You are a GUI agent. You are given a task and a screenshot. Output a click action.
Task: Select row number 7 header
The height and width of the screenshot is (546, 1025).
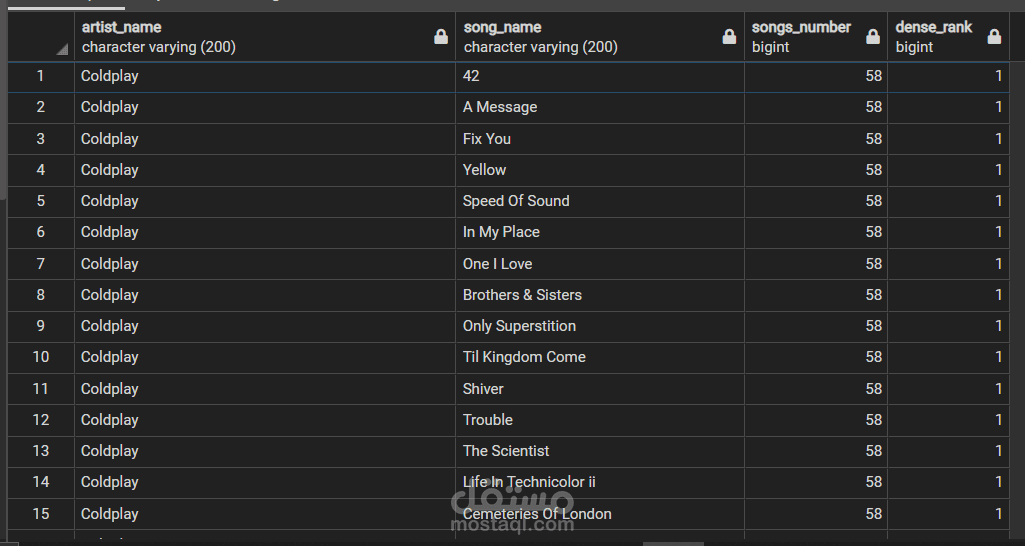[41, 264]
